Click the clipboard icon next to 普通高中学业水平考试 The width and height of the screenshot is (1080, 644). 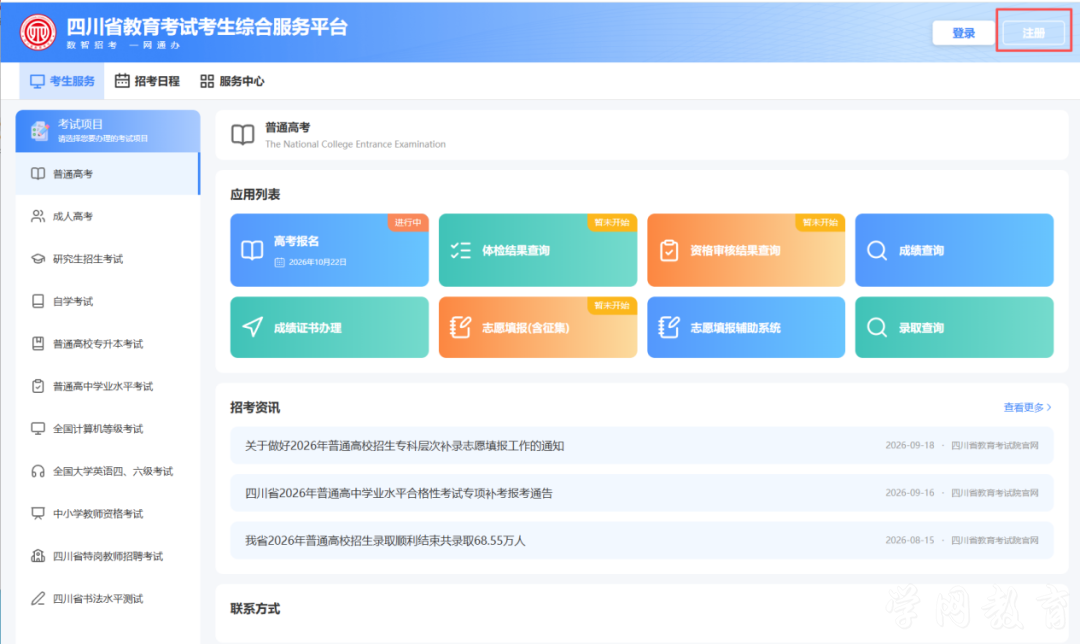click(38, 386)
